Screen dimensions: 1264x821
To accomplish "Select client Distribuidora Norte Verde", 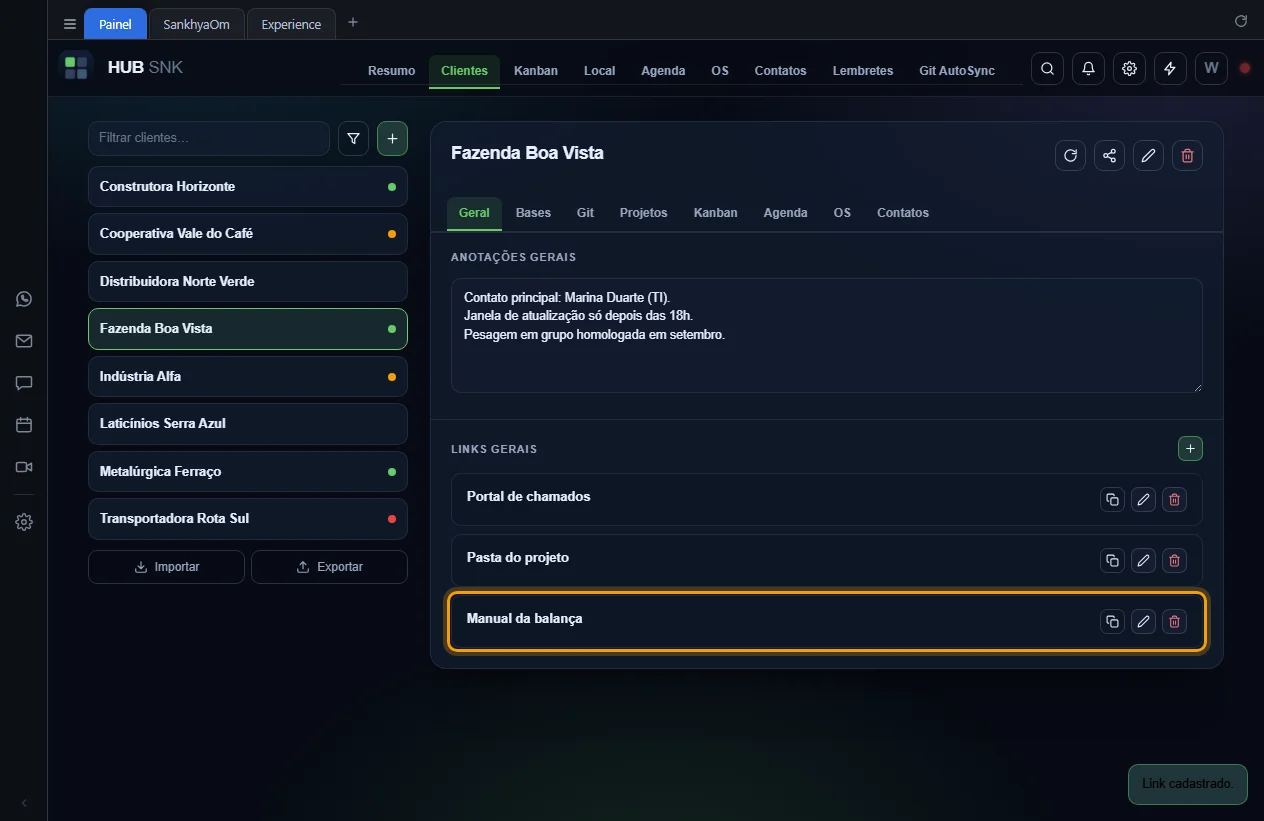I will 248,282.
